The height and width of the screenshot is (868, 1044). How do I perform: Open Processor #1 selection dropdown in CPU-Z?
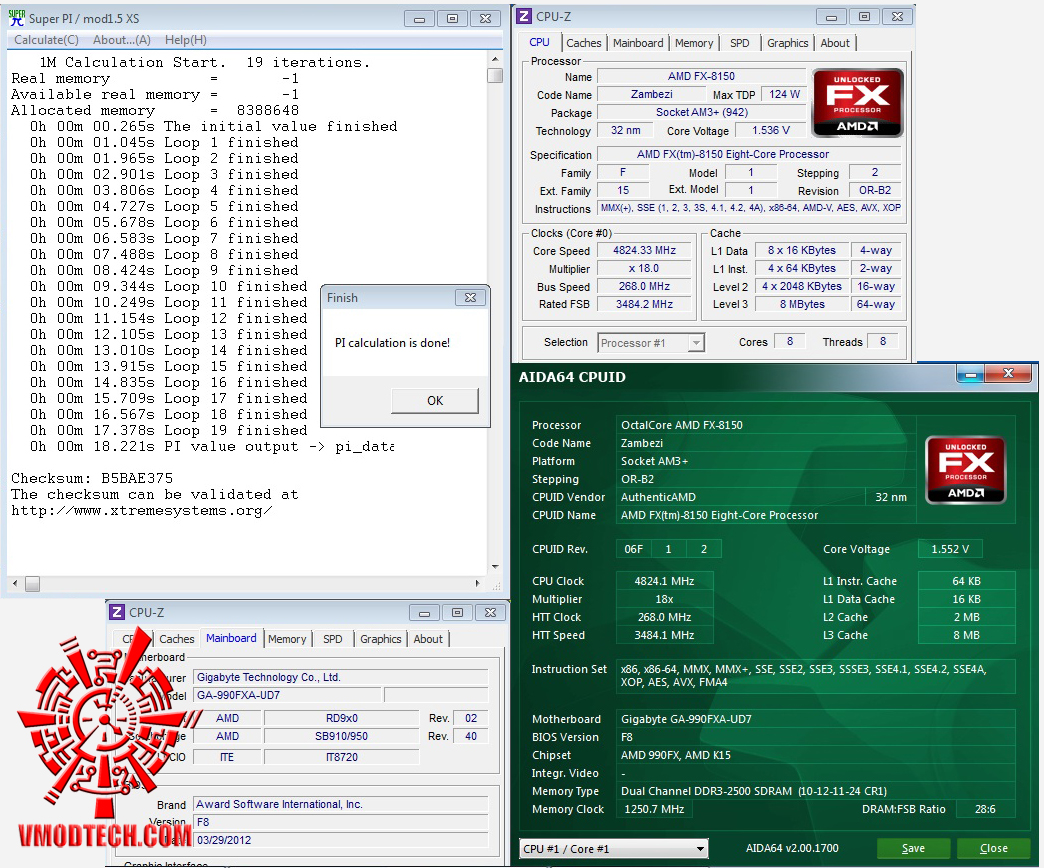[x=651, y=343]
